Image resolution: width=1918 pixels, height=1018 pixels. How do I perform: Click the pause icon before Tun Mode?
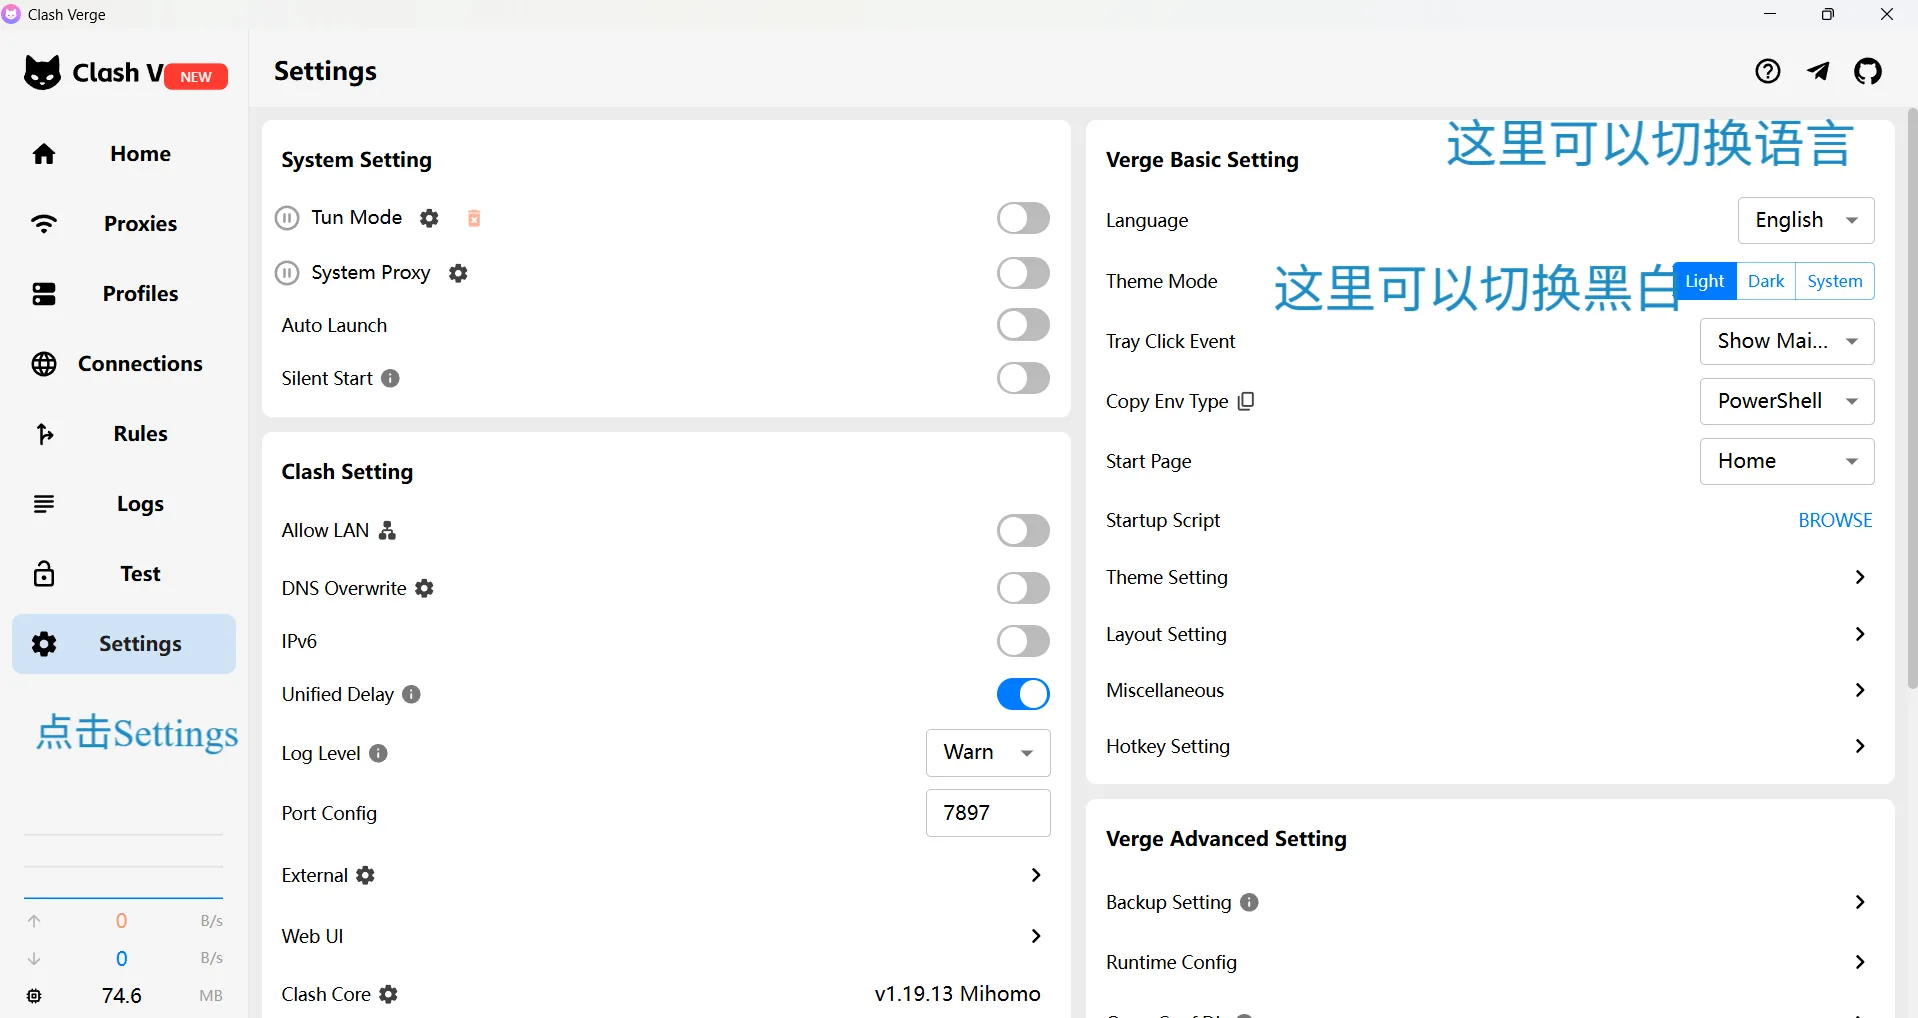click(287, 218)
